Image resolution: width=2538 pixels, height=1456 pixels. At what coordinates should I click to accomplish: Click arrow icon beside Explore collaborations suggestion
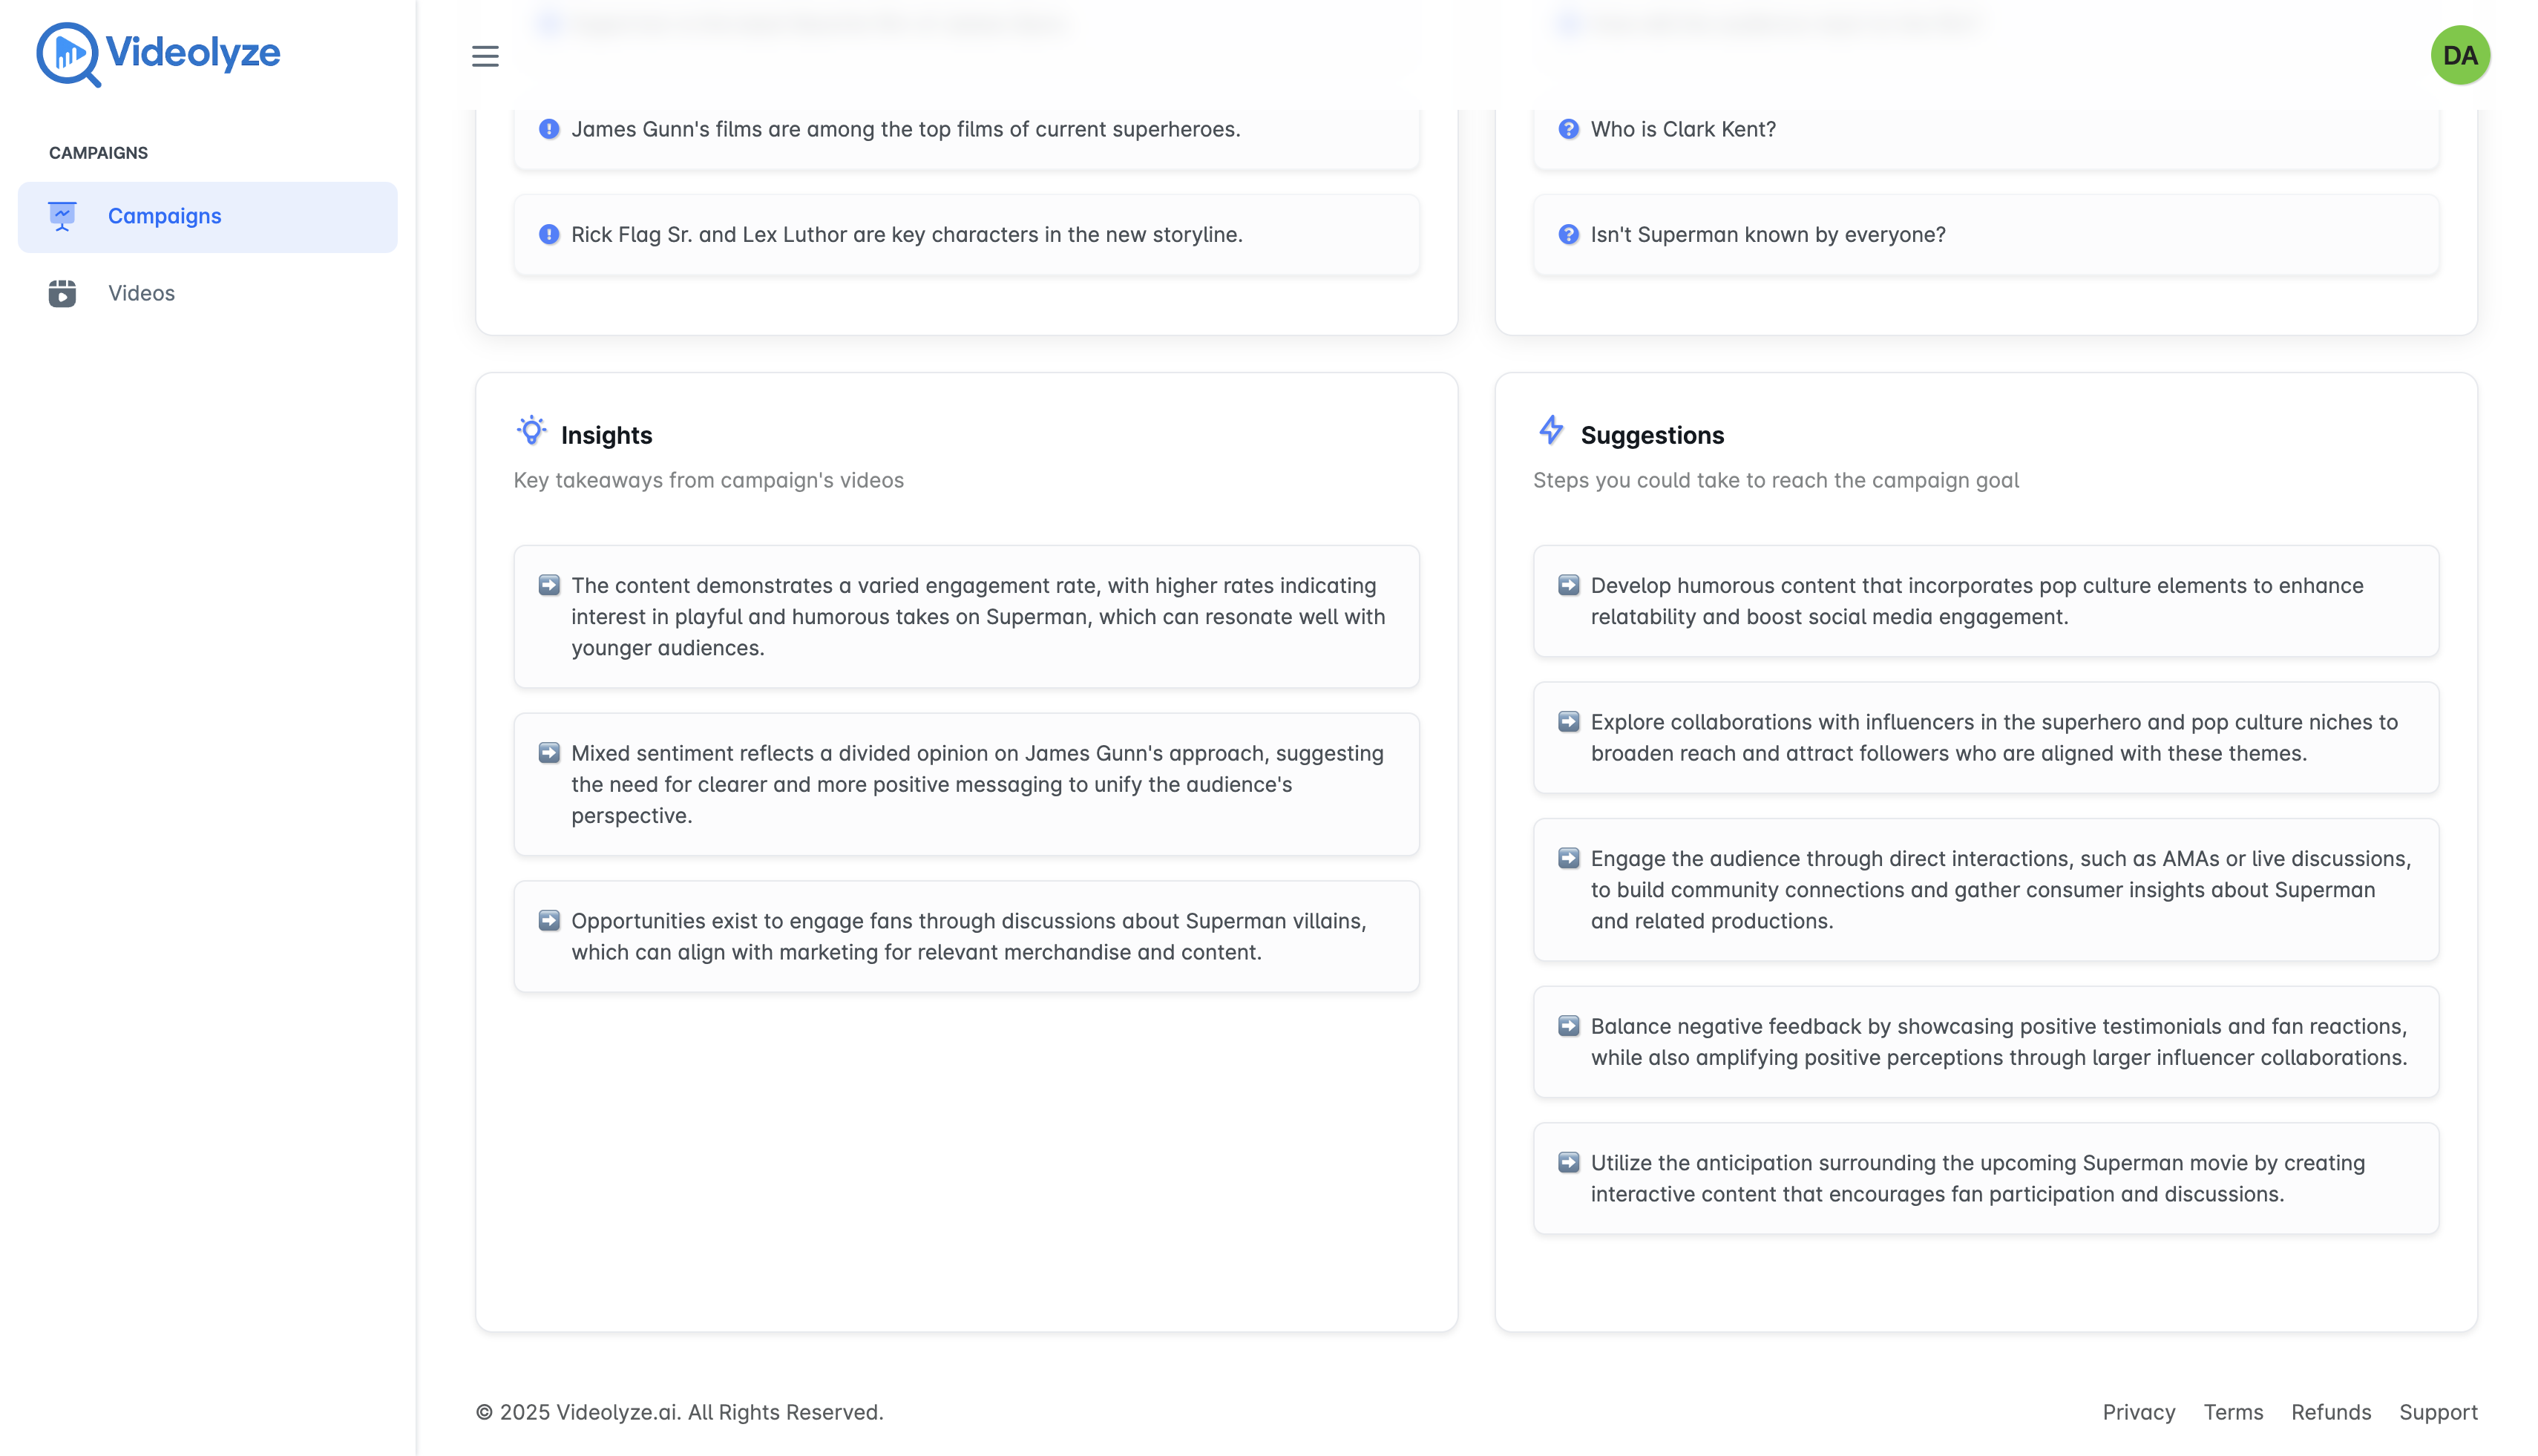[x=1568, y=722]
